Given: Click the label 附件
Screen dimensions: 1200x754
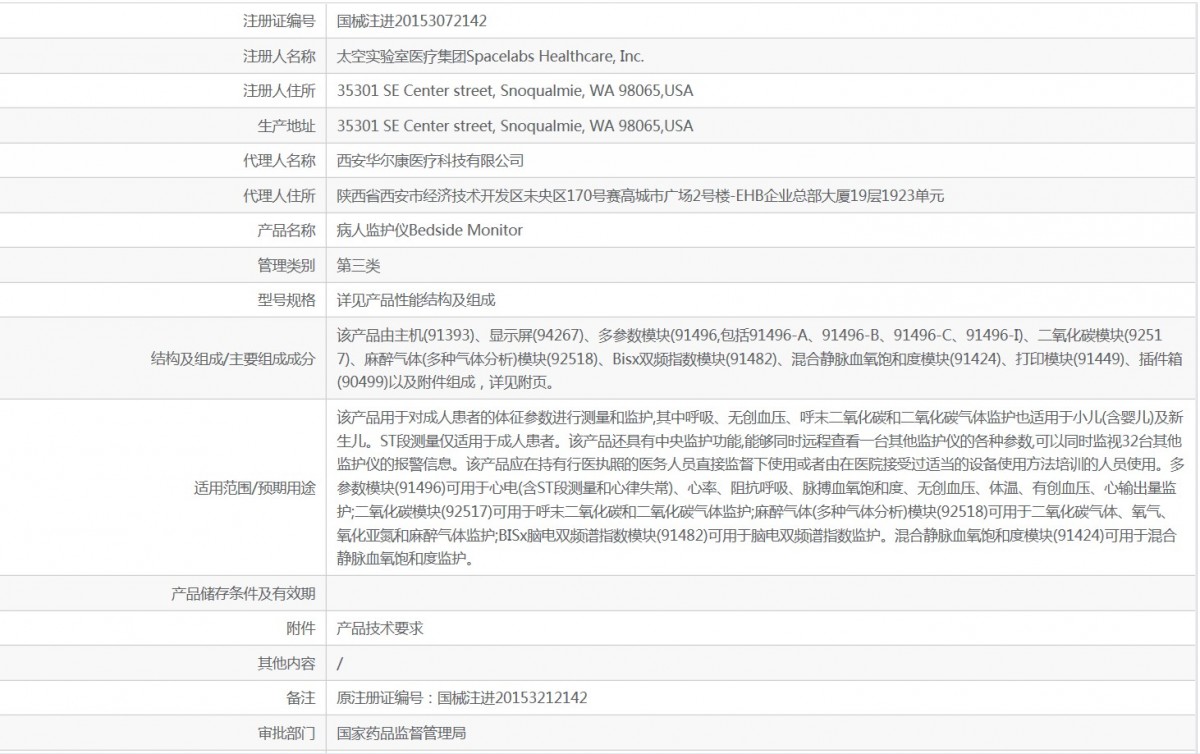Looking at the screenshot, I should pos(301,629).
